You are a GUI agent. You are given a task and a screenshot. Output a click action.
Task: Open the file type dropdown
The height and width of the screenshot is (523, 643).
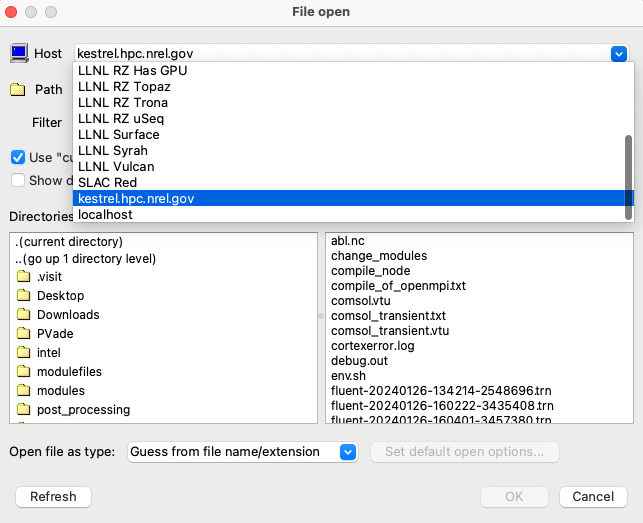coord(347,452)
